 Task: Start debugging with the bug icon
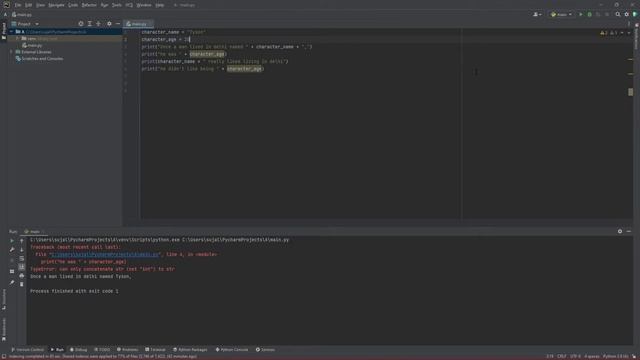pos(589,14)
